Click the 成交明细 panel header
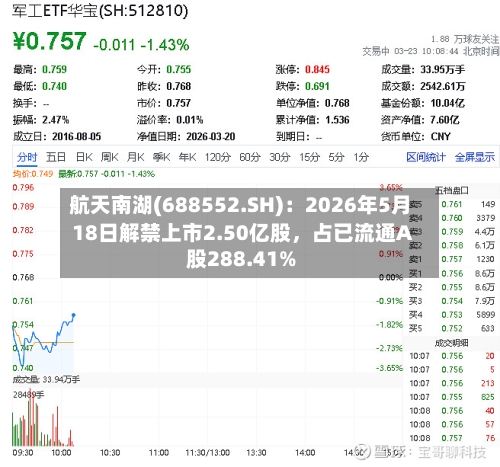Screen dimensions: 500x467 pyautogui.click(x=452, y=343)
